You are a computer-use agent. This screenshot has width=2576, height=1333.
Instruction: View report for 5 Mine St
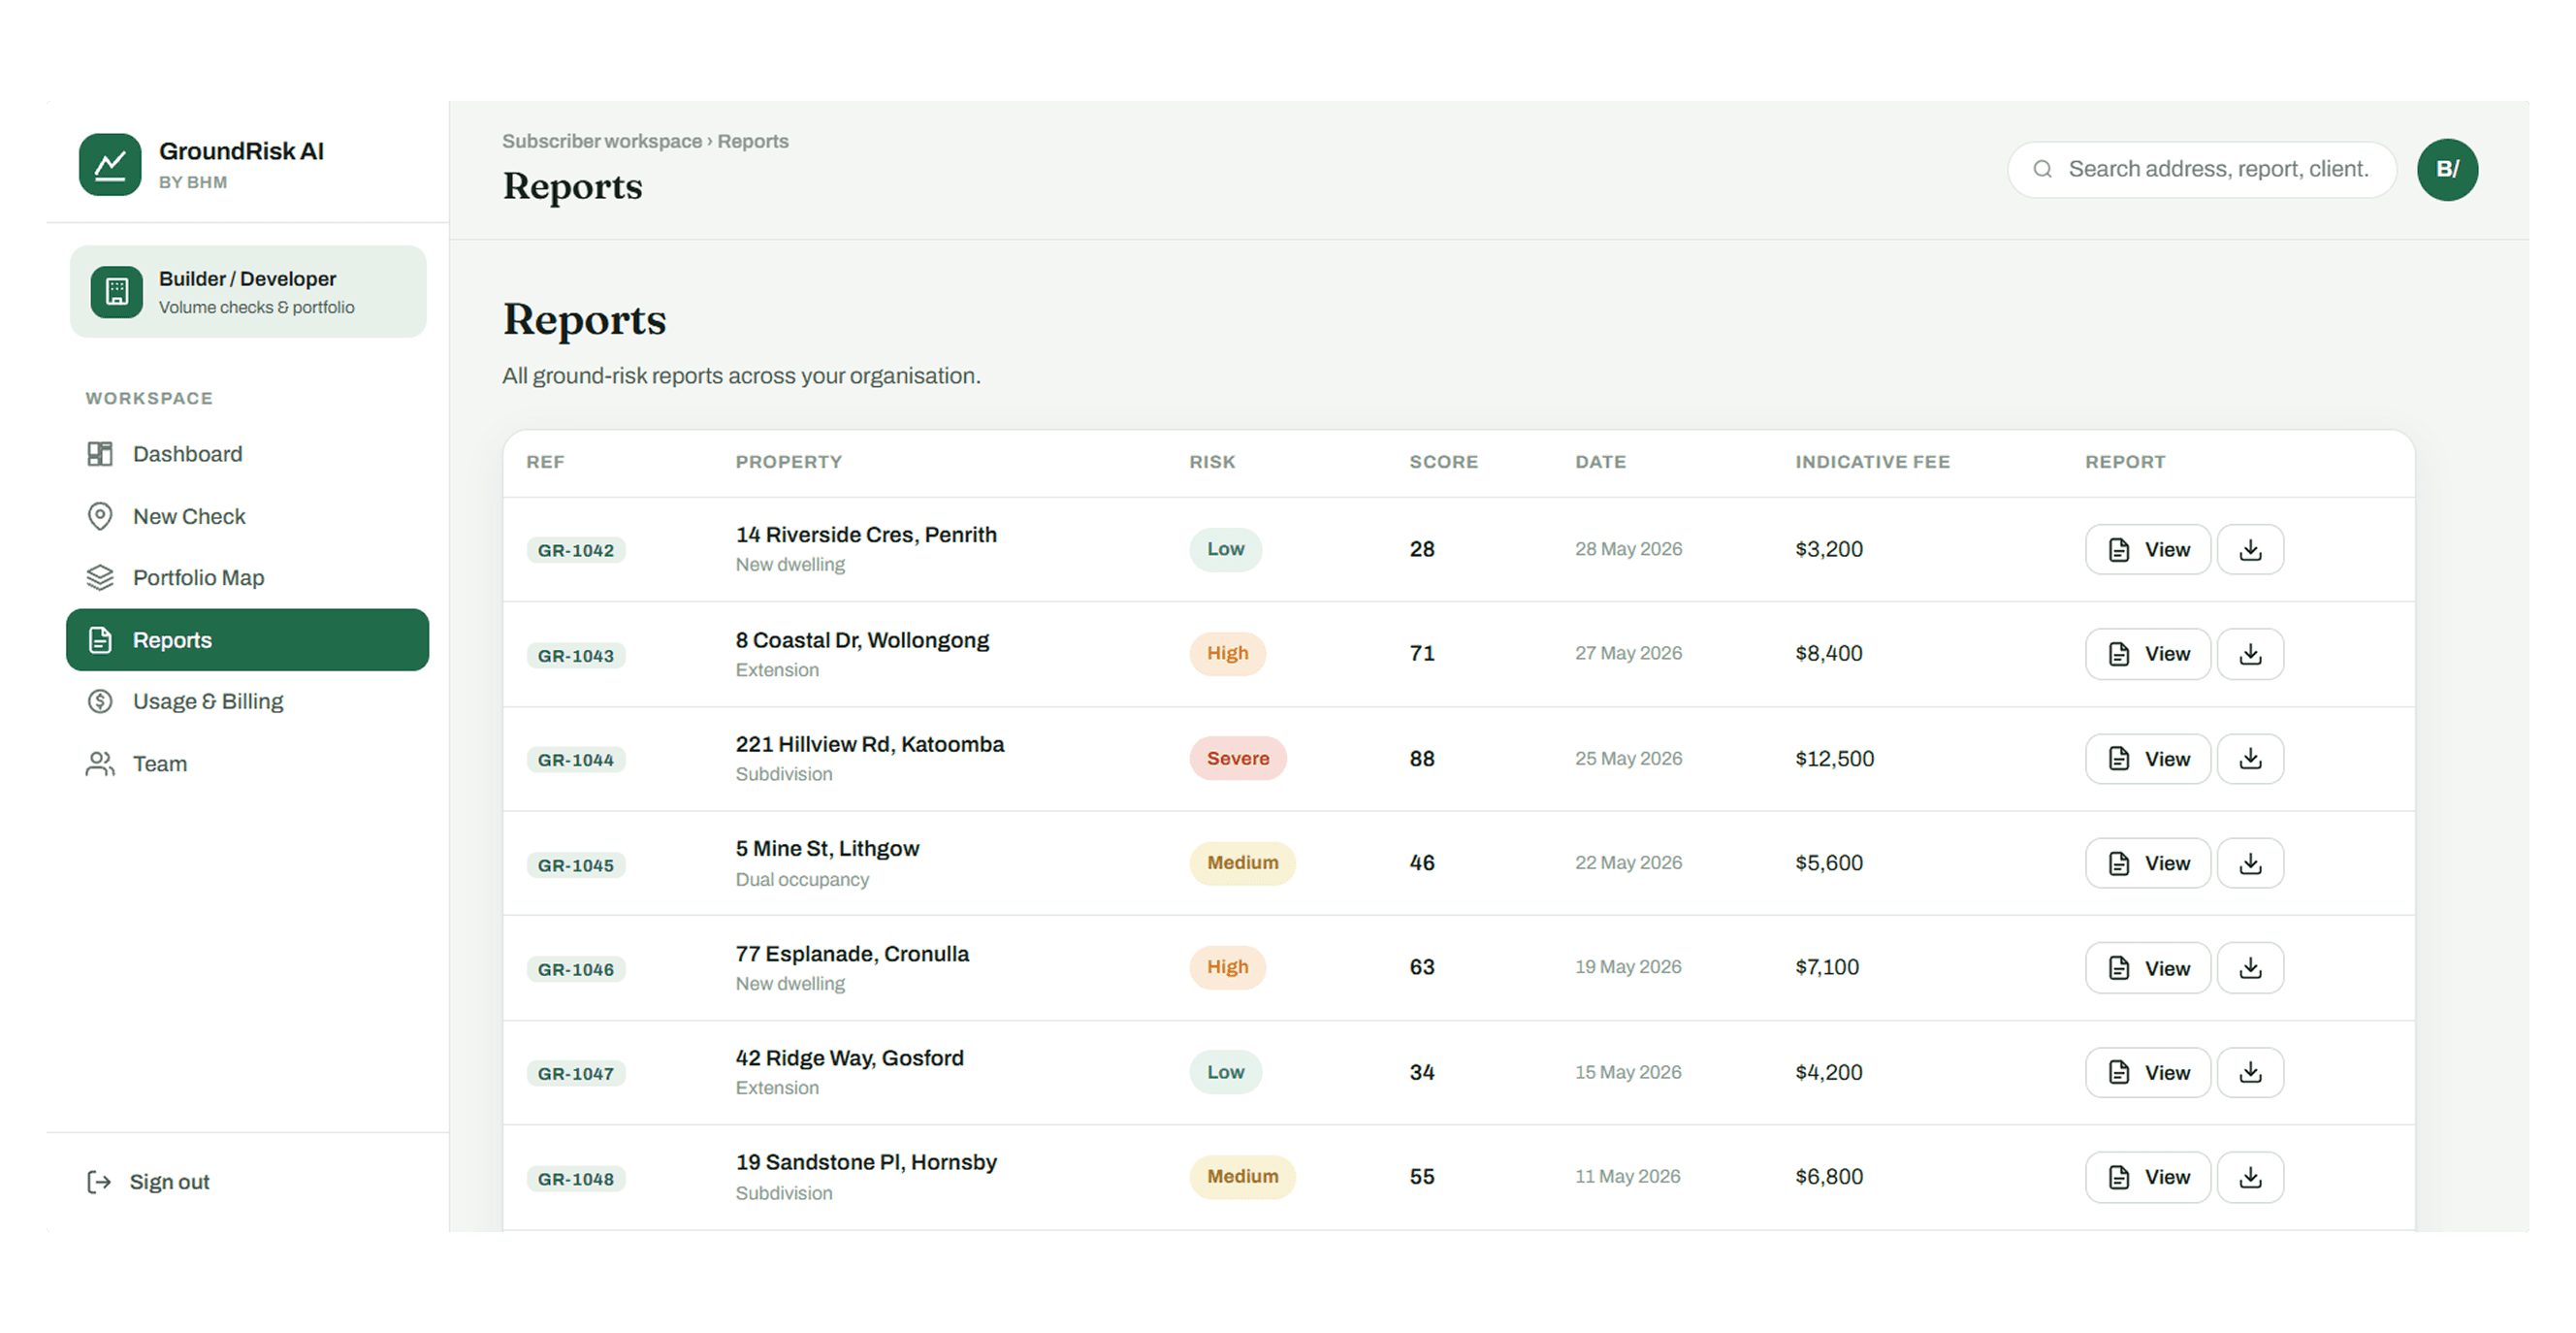[2147, 863]
